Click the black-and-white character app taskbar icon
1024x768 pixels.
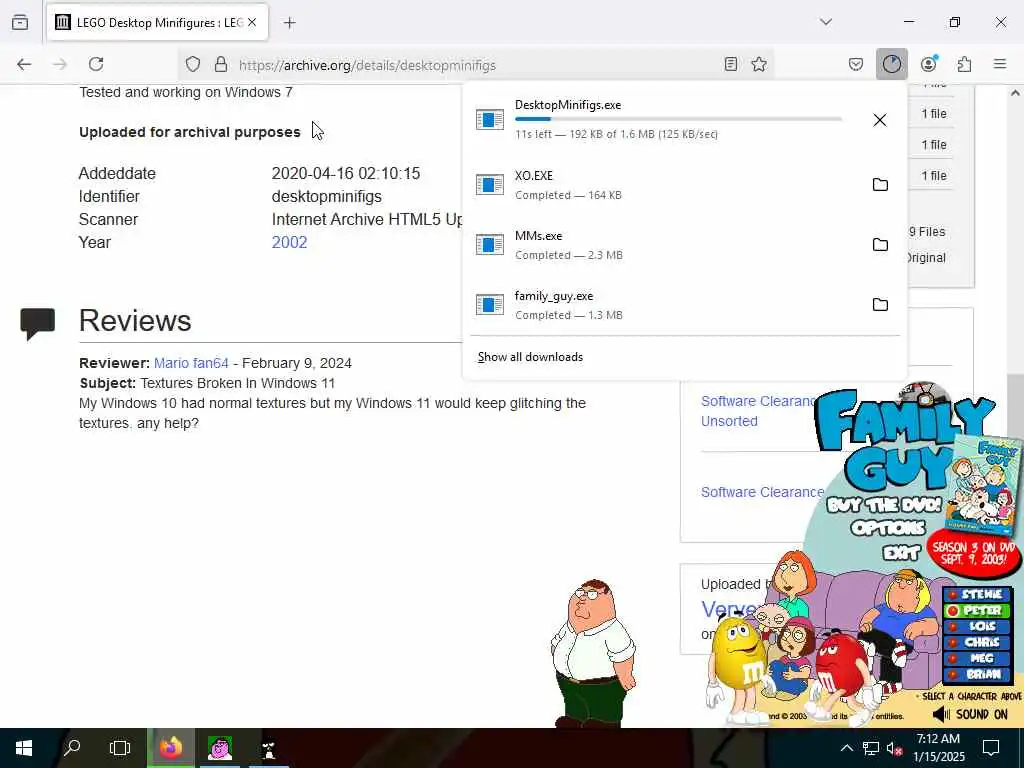point(268,748)
